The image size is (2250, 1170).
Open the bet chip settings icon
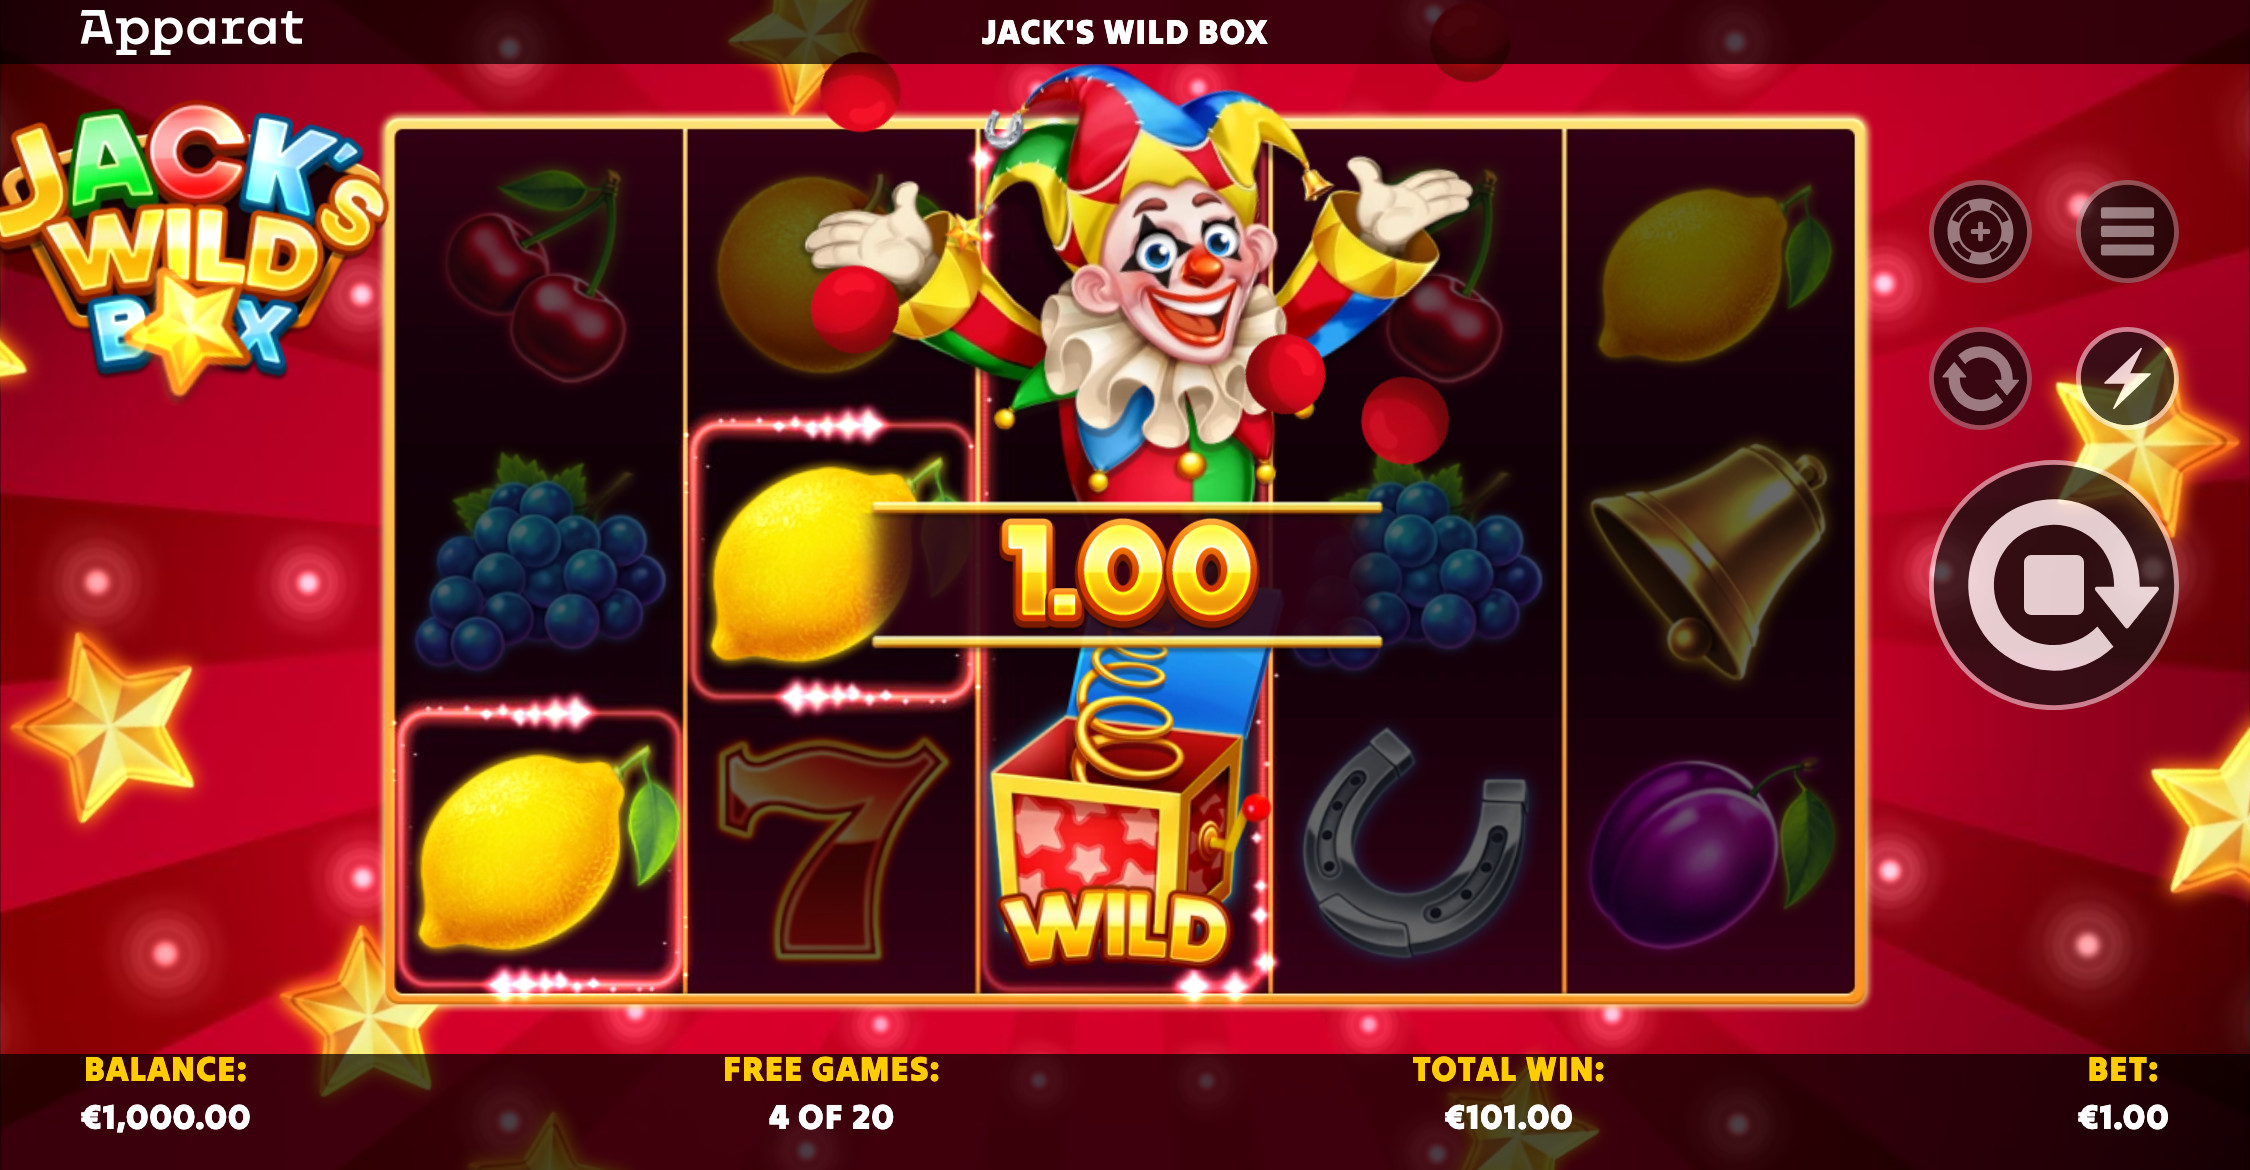[1979, 232]
